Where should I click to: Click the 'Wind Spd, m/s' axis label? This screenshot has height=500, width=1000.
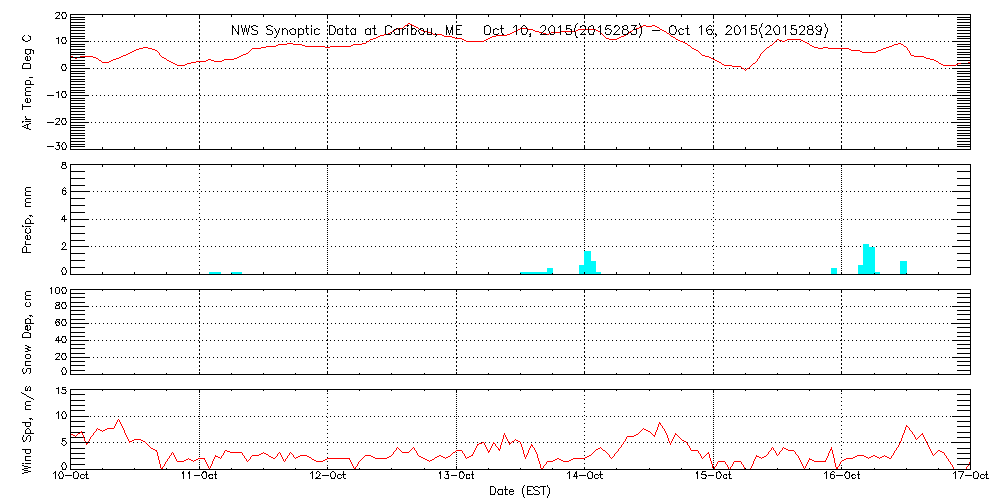coord(28,428)
